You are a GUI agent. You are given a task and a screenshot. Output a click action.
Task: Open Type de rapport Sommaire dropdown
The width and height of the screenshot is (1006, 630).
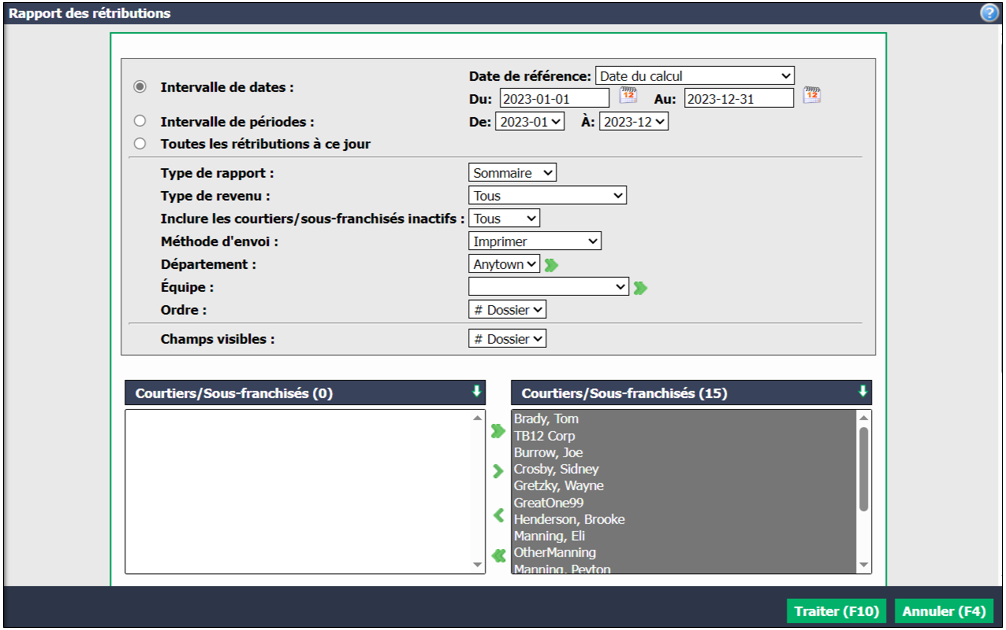[512, 173]
